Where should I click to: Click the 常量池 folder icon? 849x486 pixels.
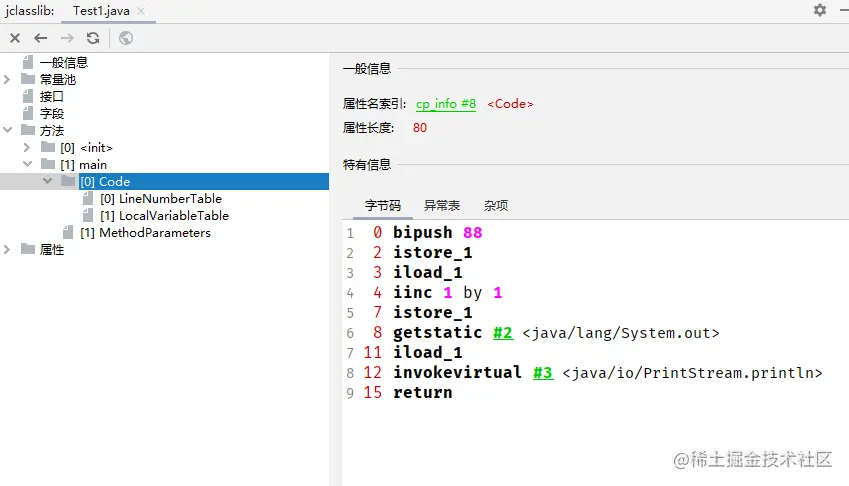click(x=28, y=79)
